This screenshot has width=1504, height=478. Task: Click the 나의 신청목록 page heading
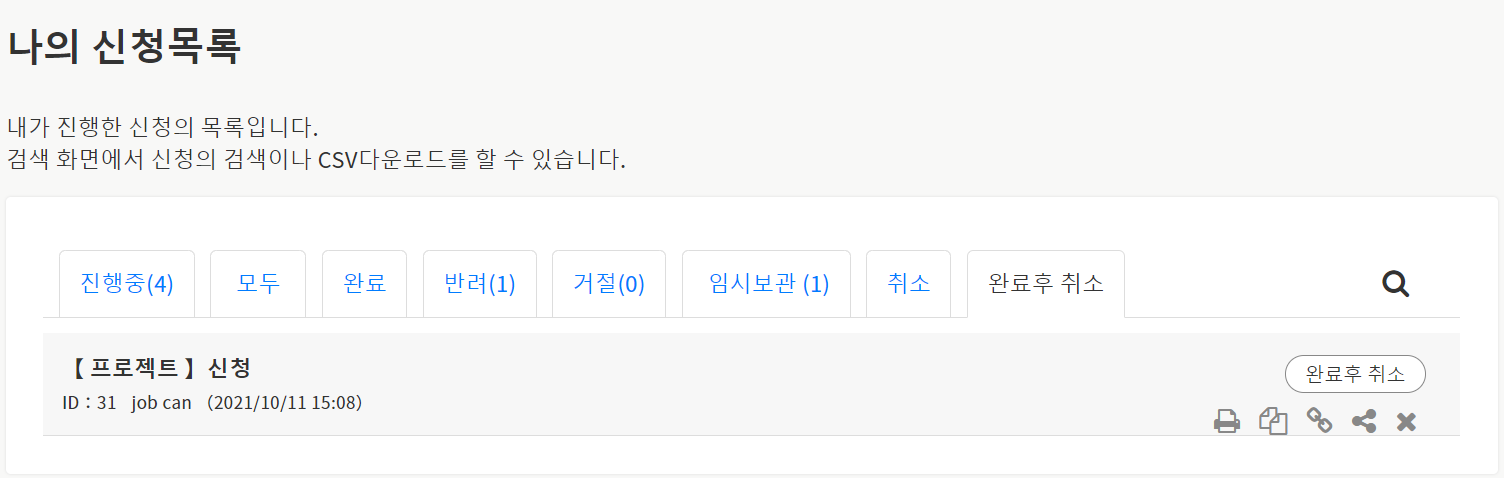coord(124,48)
